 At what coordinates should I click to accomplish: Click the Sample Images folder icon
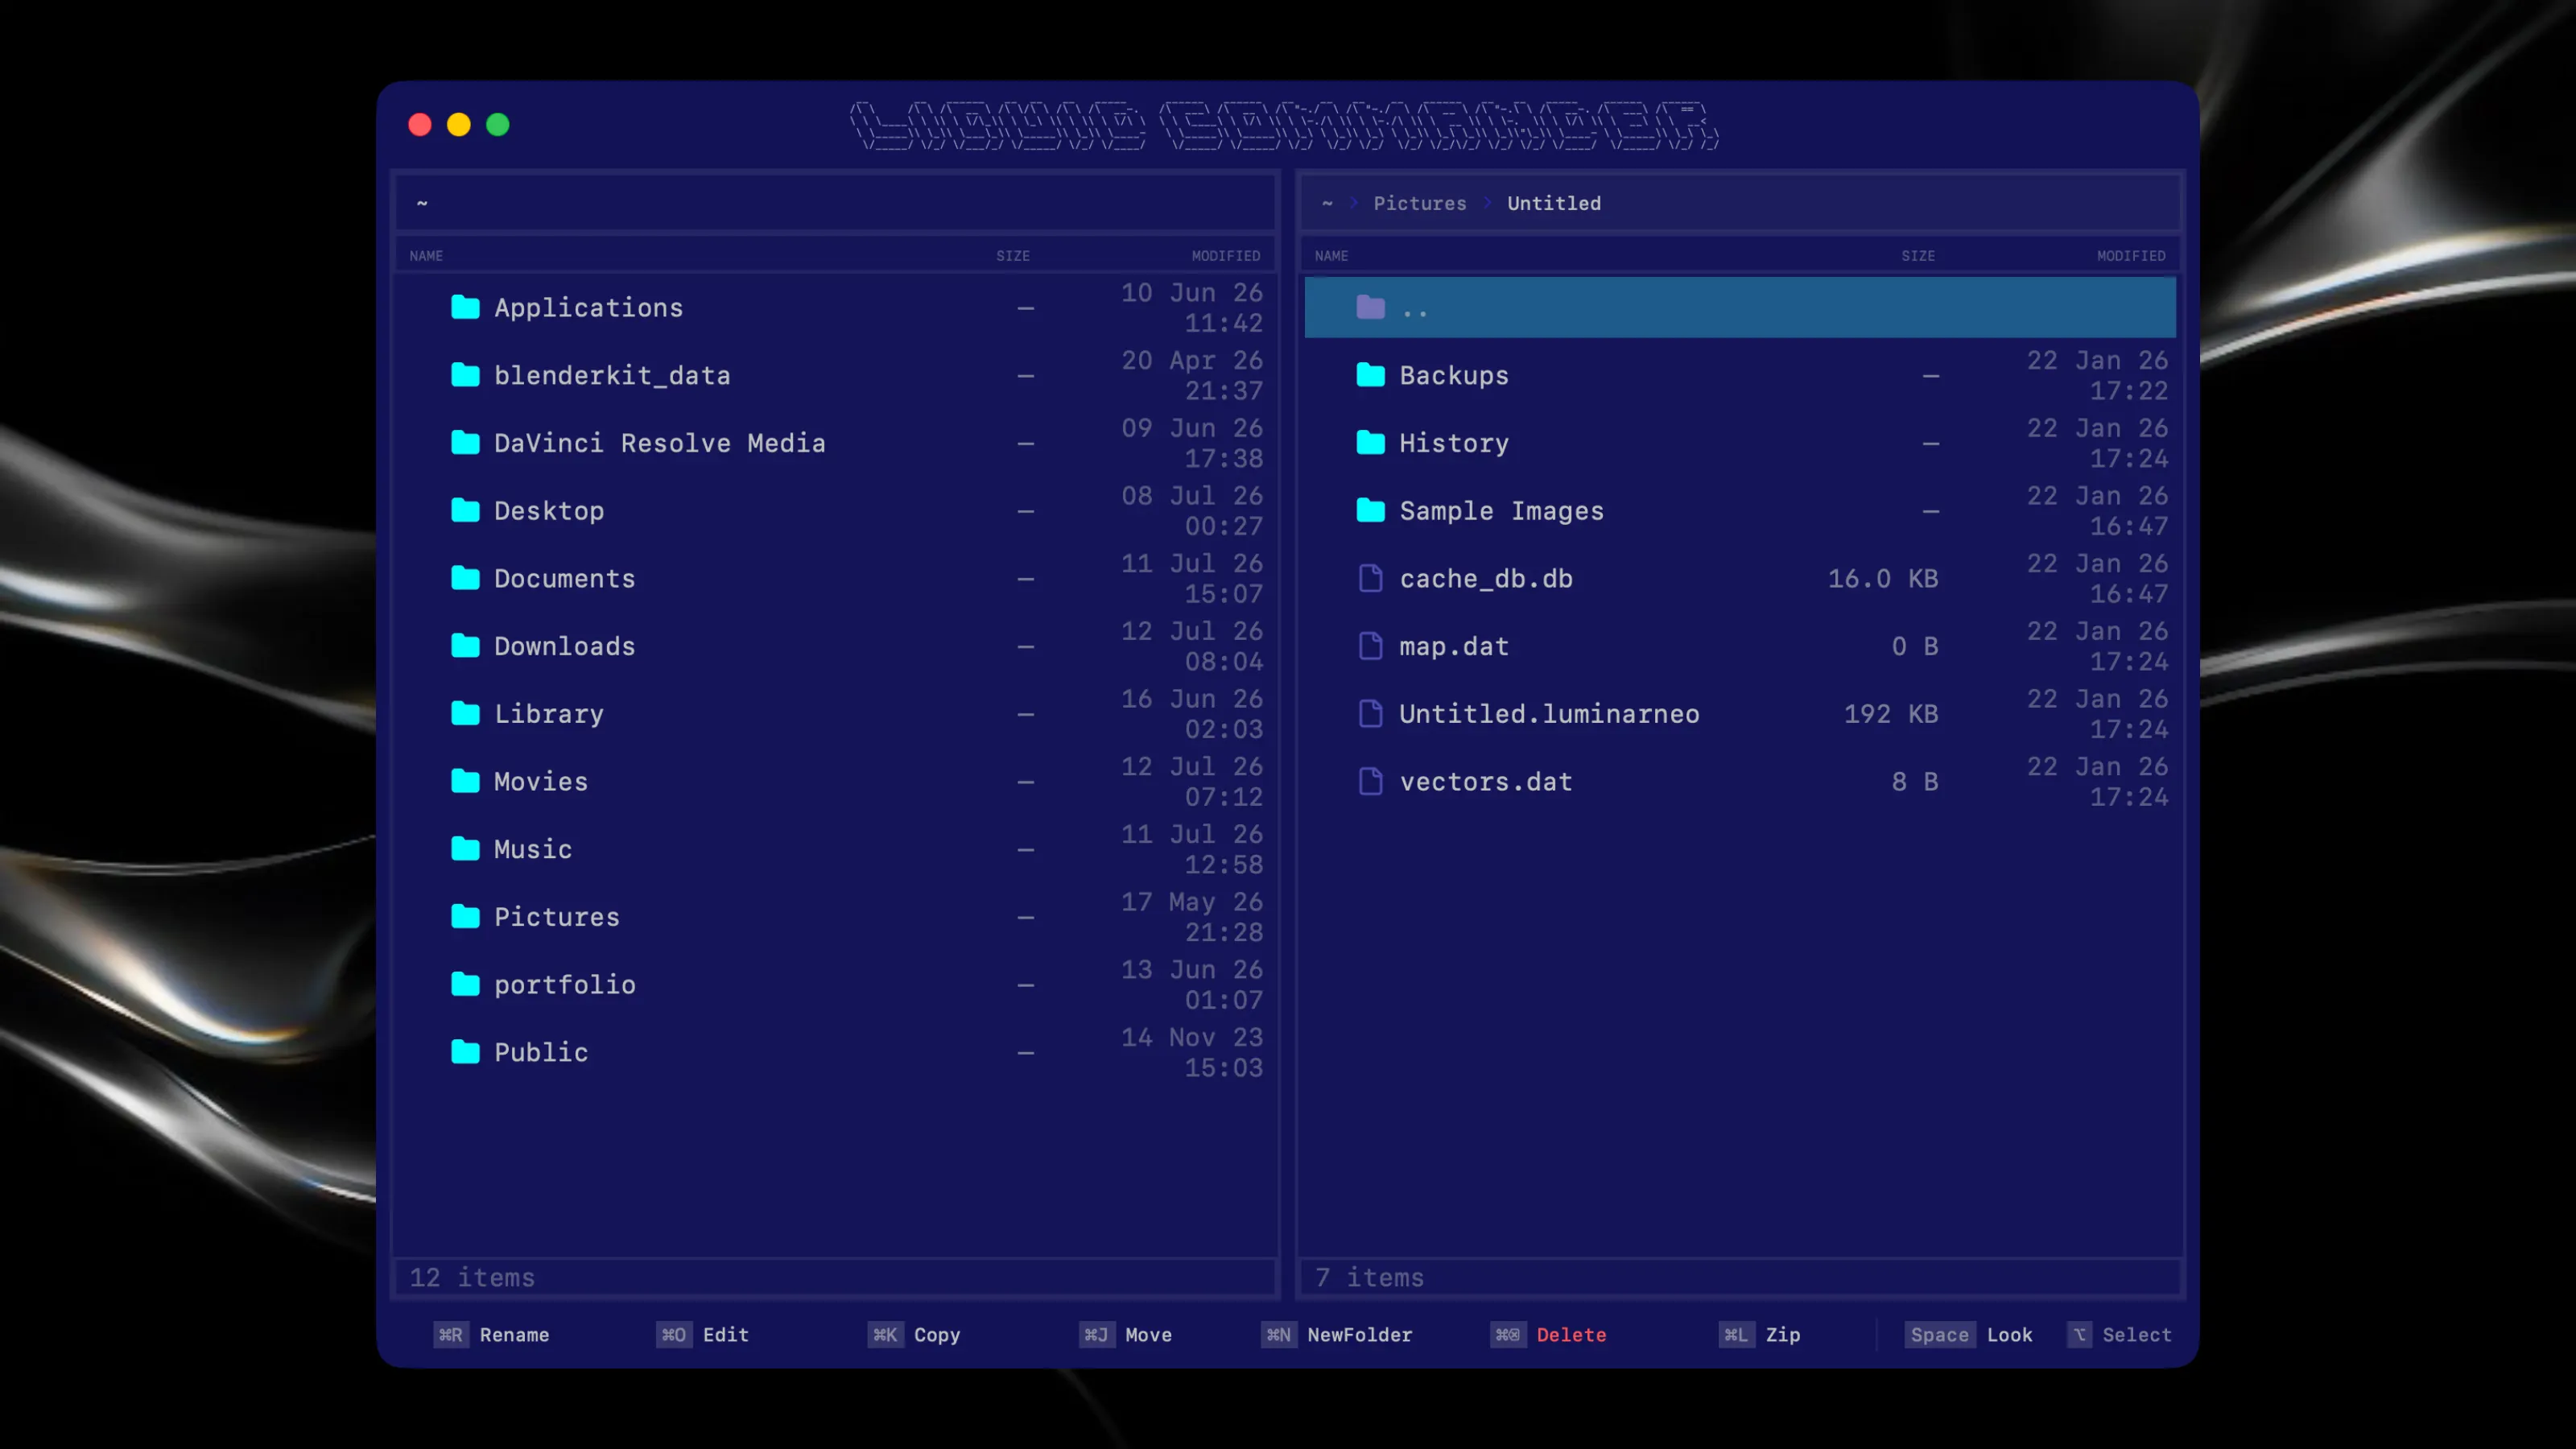(1371, 510)
